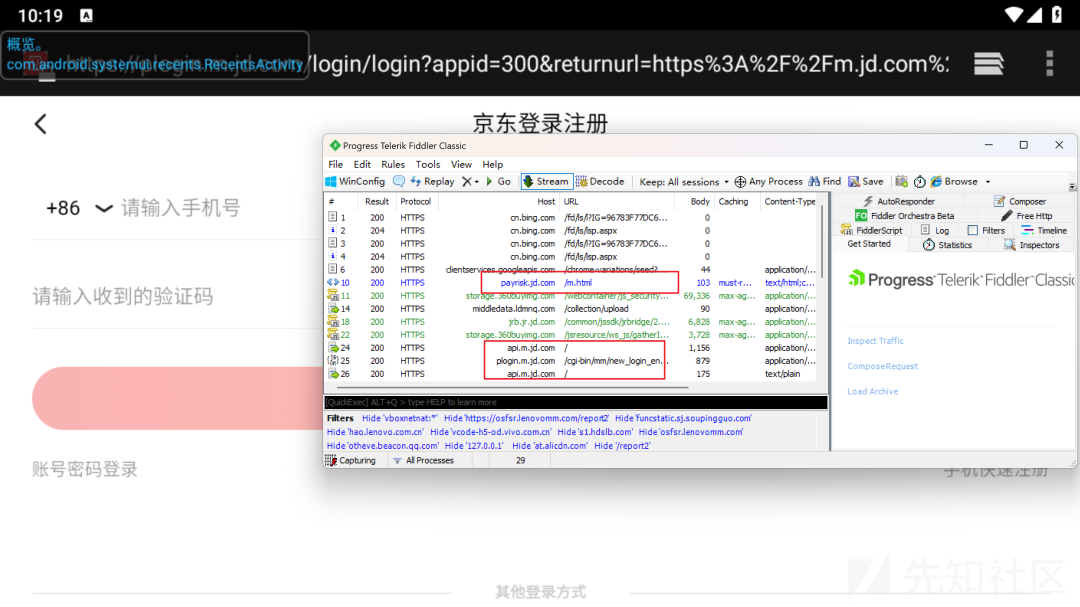The width and height of the screenshot is (1080, 607).
Task: Open the Fiddler Orchestra Beta tab
Action: click(x=904, y=216)
